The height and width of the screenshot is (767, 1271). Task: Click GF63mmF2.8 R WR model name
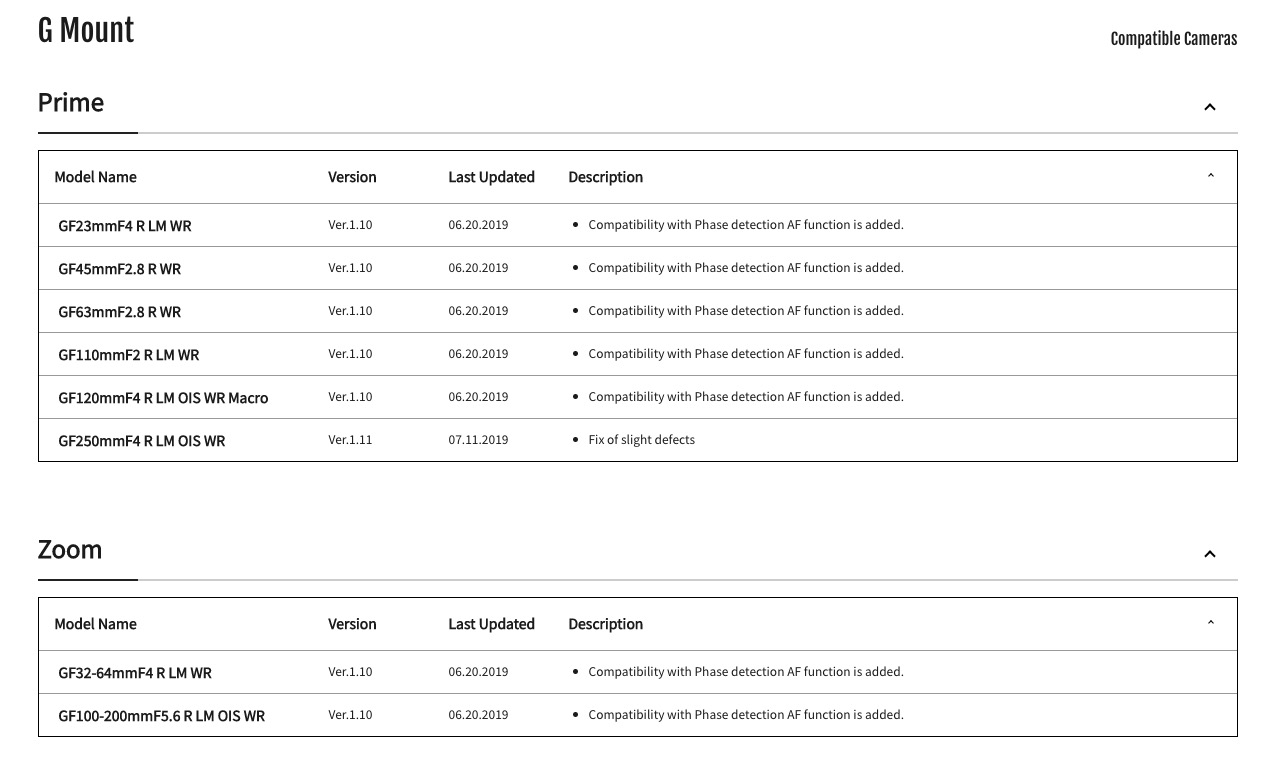point(120,312)
